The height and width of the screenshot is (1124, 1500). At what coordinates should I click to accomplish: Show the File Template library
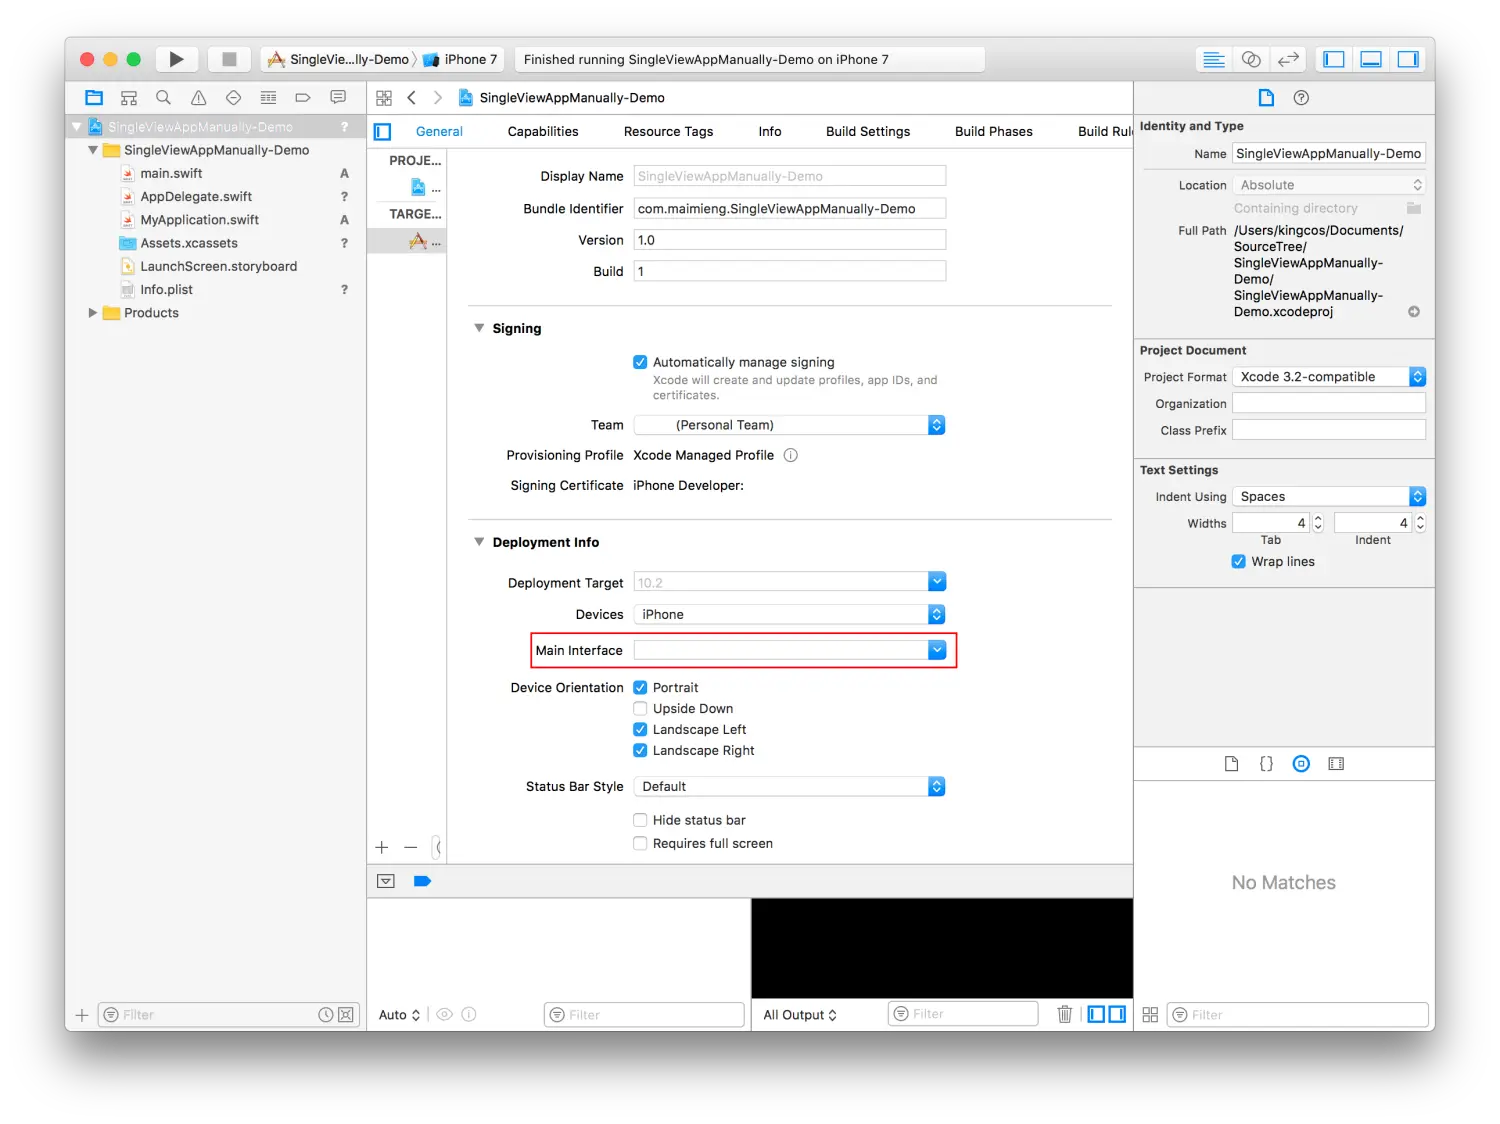1231,764
